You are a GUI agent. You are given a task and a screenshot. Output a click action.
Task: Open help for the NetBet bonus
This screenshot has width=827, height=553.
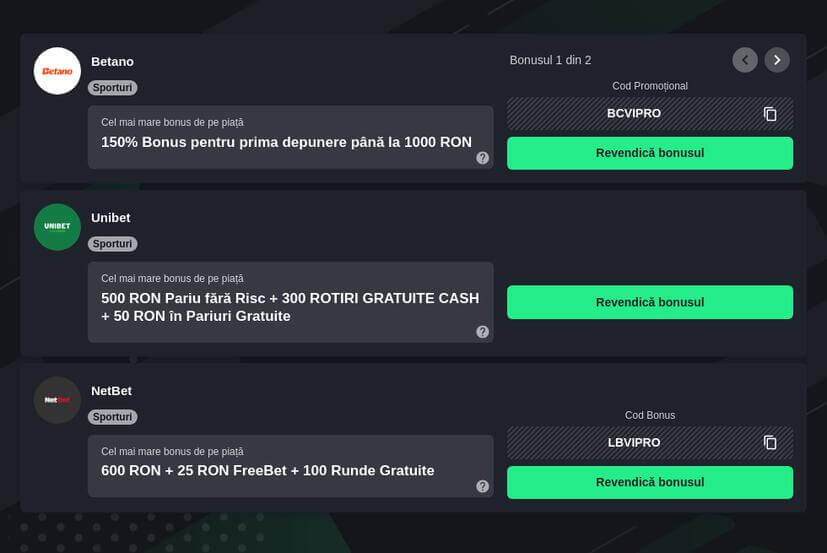coord(482,486)
